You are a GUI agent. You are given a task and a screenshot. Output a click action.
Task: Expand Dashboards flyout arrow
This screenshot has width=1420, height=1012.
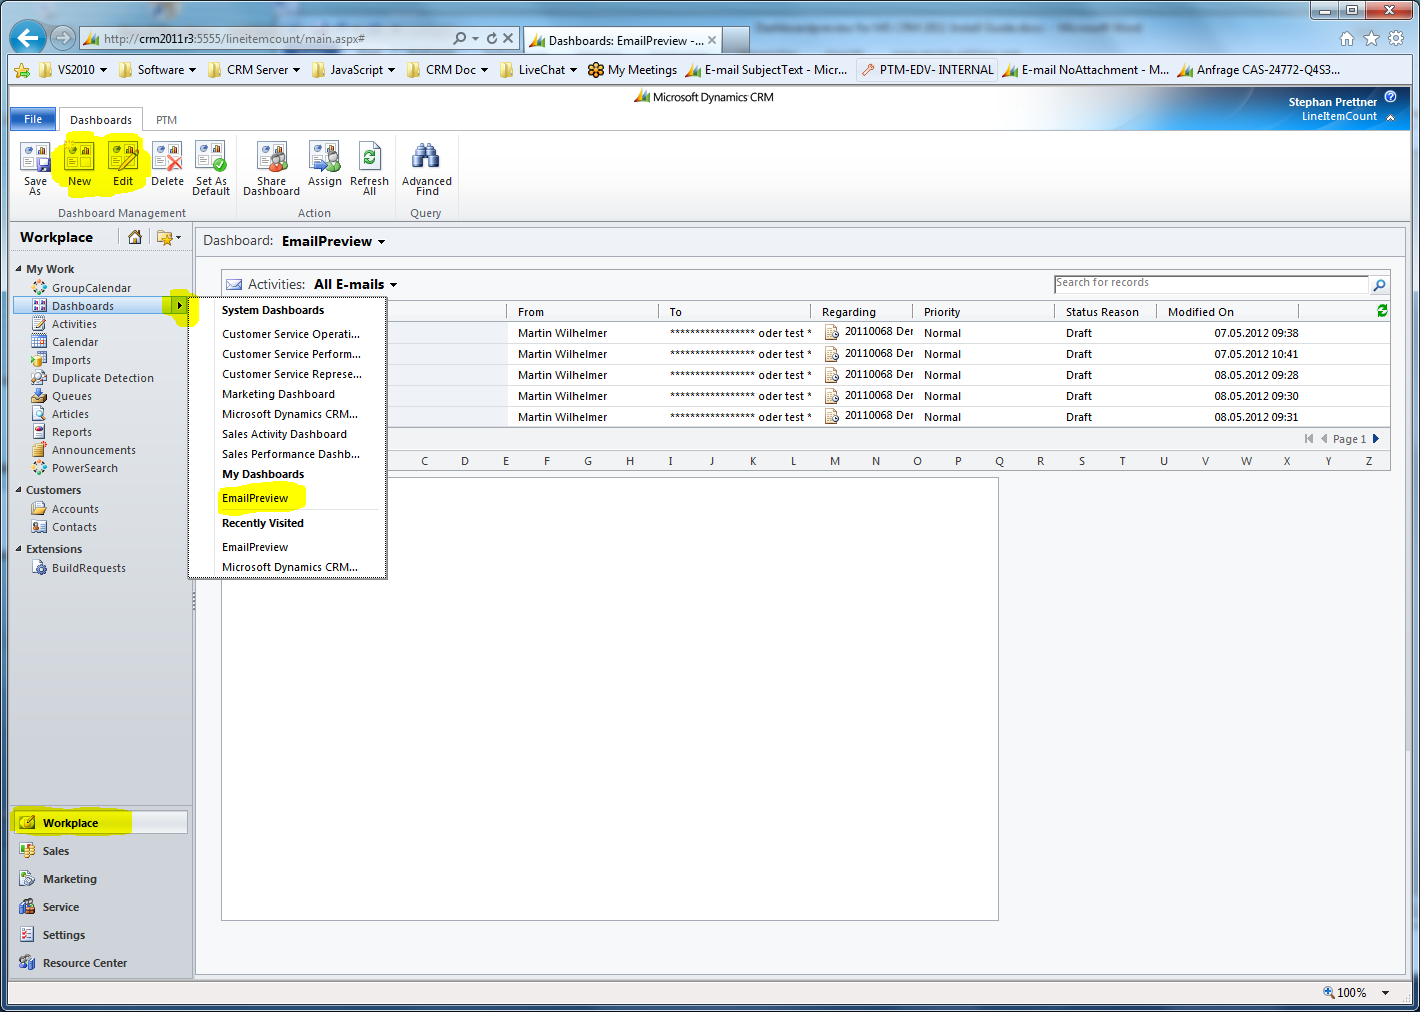[179, 306]
